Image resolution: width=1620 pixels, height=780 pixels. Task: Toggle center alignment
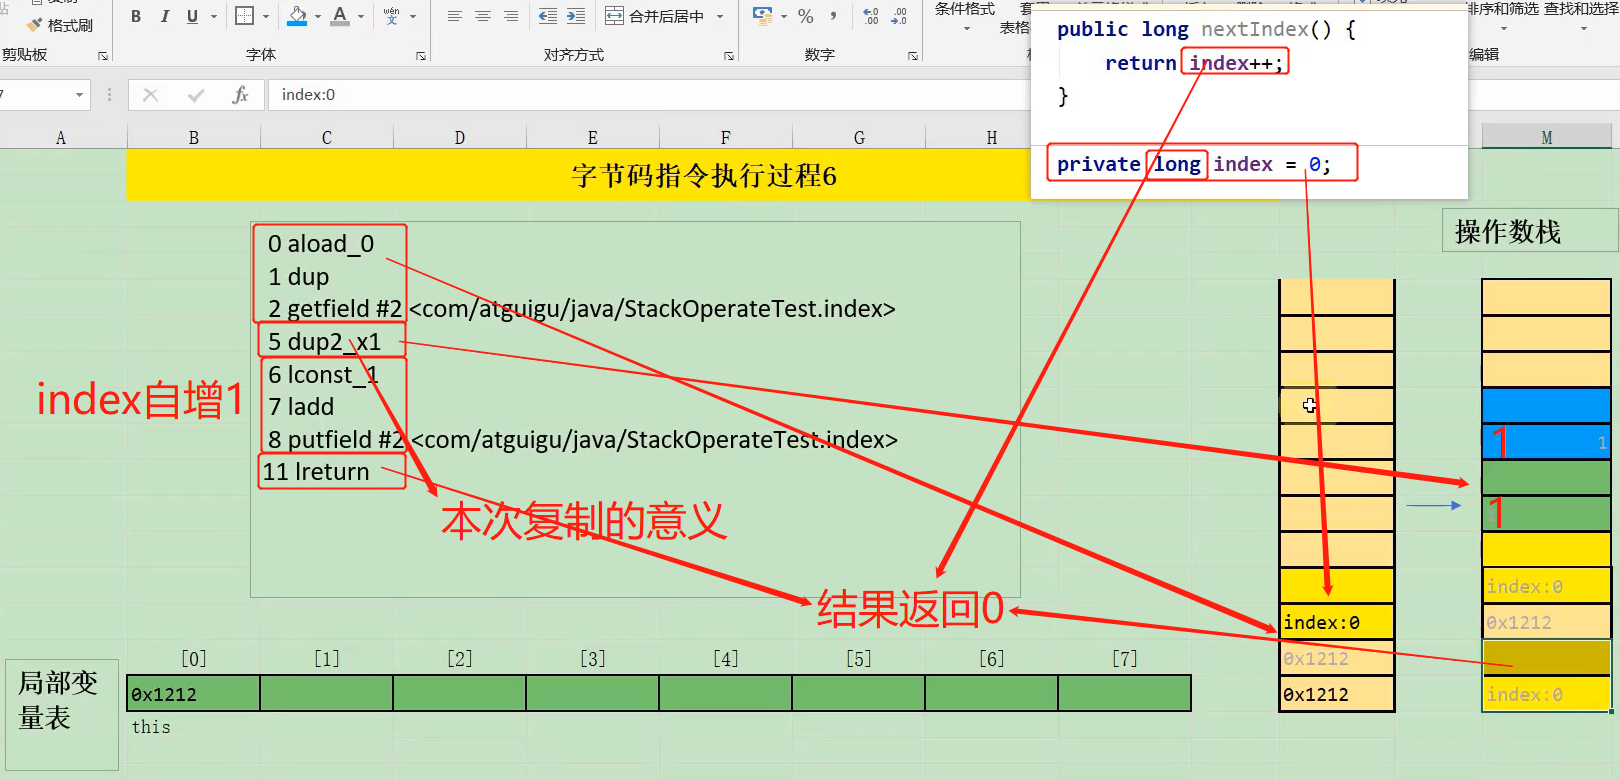(483, 16)
